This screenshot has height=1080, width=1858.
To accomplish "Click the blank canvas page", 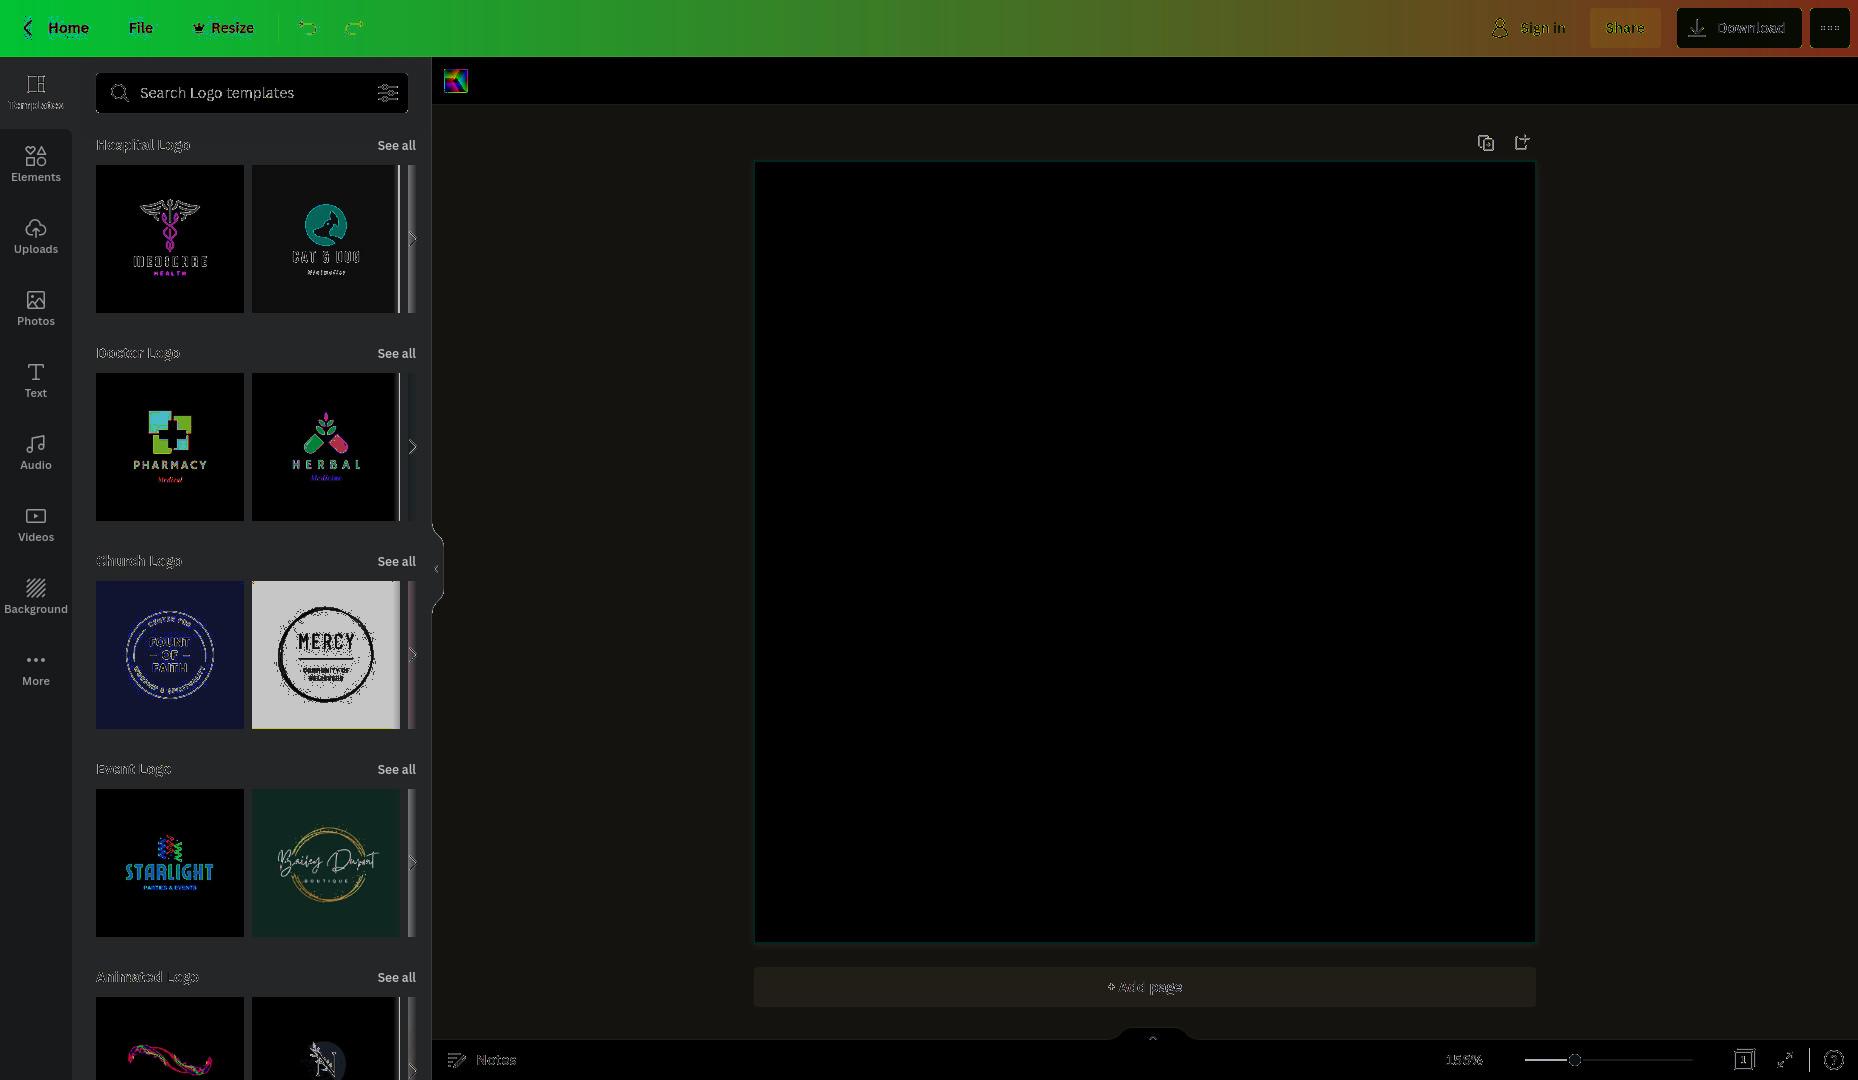I will point(1145,552).
